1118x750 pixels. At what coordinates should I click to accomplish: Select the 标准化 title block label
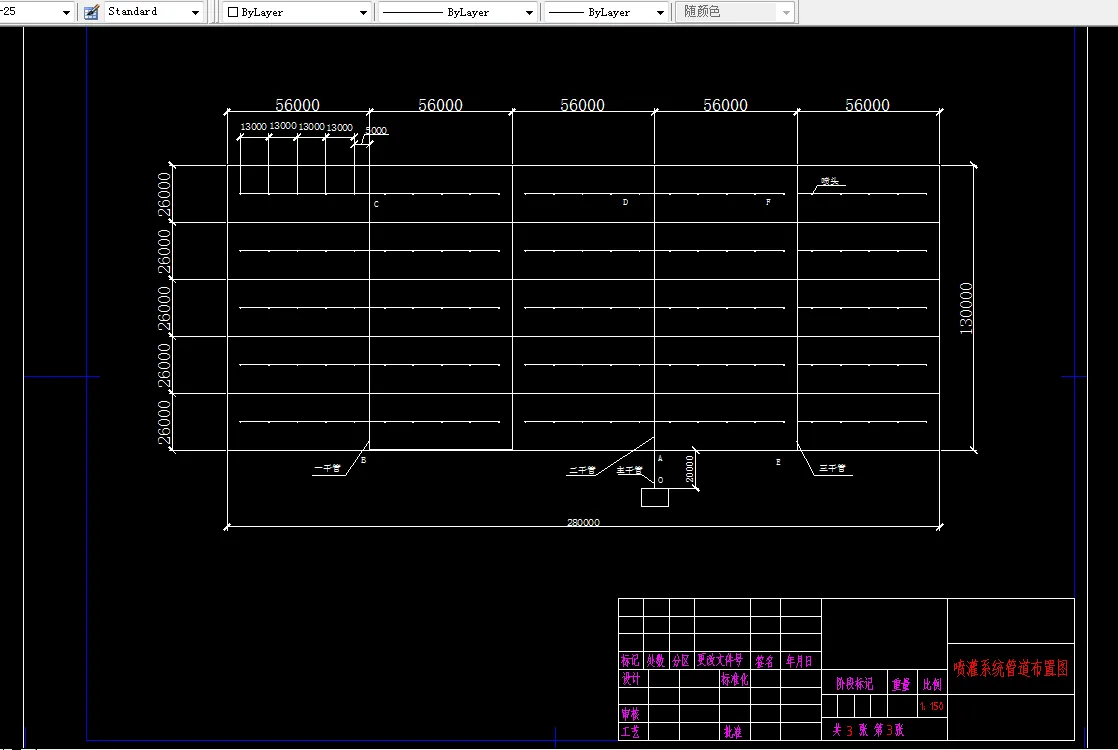click(734, 679)
